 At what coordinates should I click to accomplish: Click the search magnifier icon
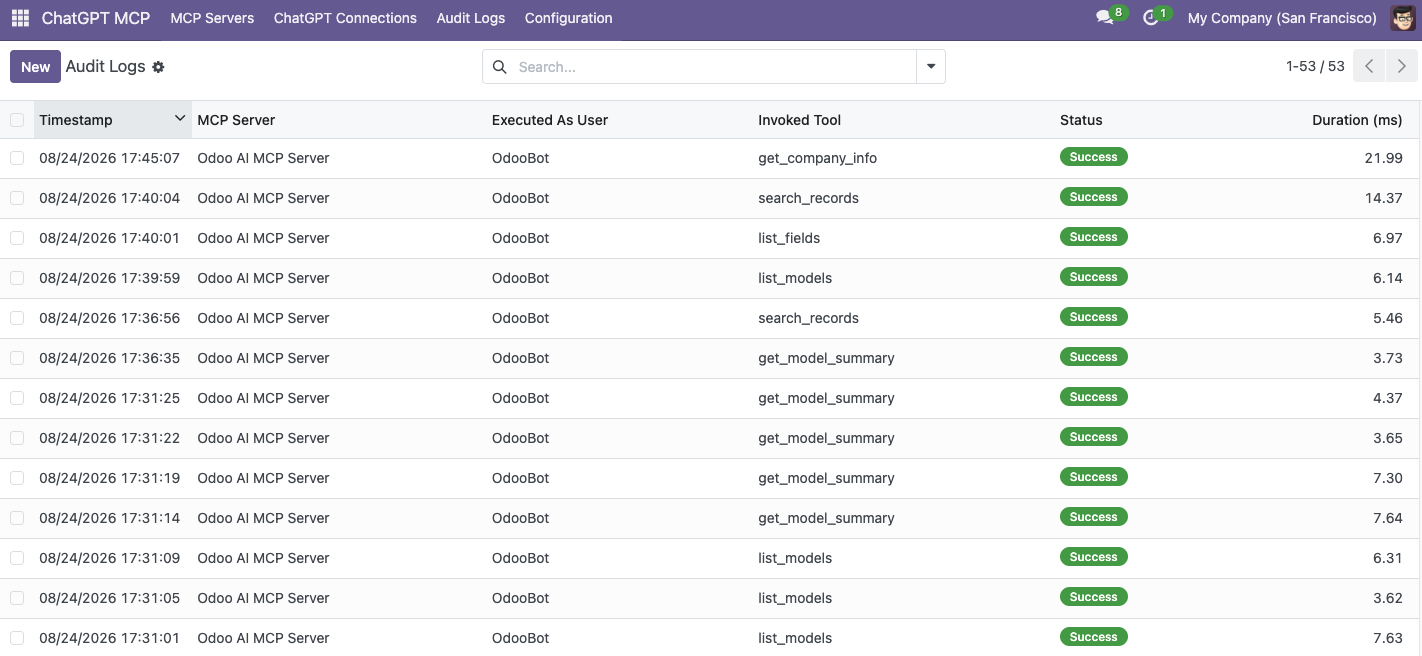pyautogui.click(x=500, y=67)
